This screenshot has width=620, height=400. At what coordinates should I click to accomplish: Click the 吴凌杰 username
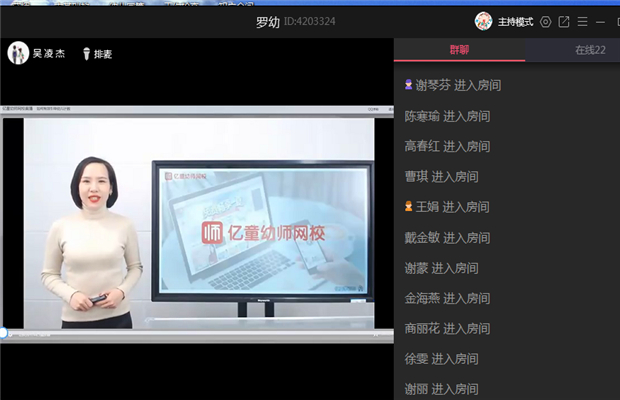(49, 54)
